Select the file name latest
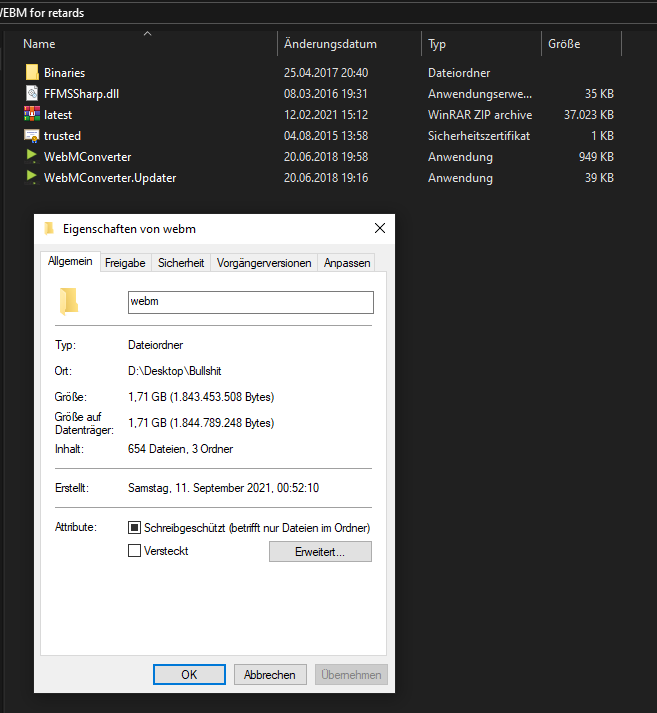657x713 pixels. [58, 115]
